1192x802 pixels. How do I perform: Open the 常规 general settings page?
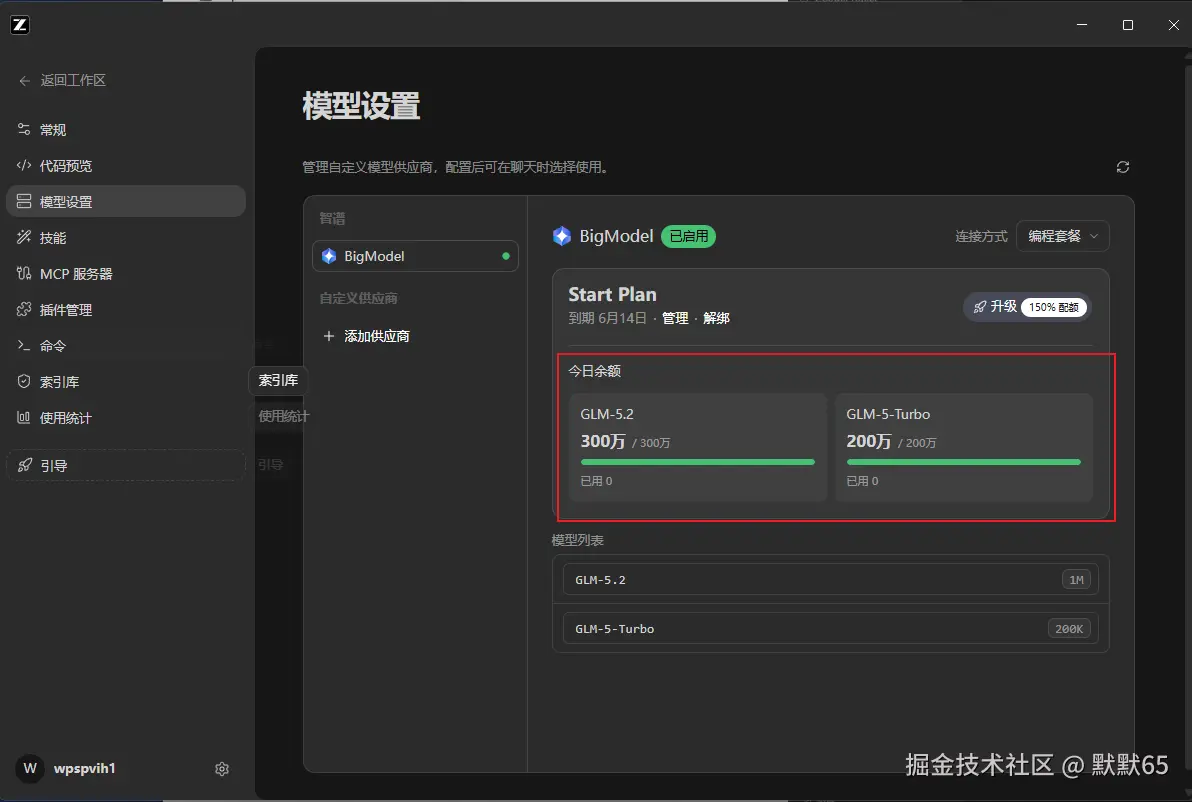point(125,130)
